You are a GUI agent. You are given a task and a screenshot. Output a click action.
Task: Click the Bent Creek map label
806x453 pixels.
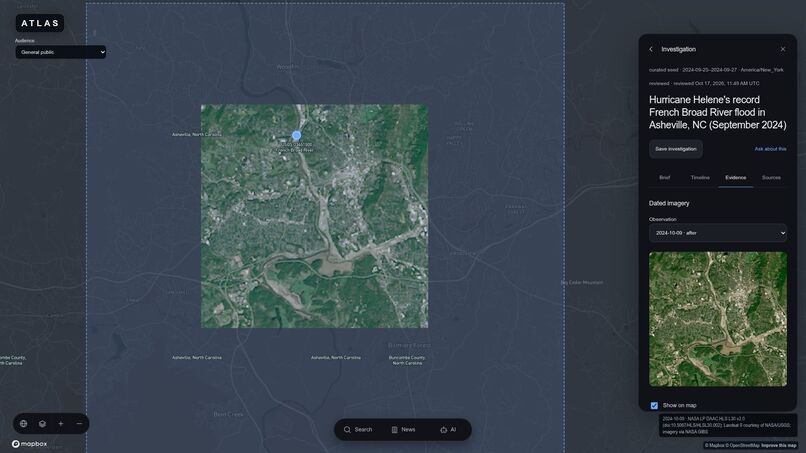coord(228,414)
